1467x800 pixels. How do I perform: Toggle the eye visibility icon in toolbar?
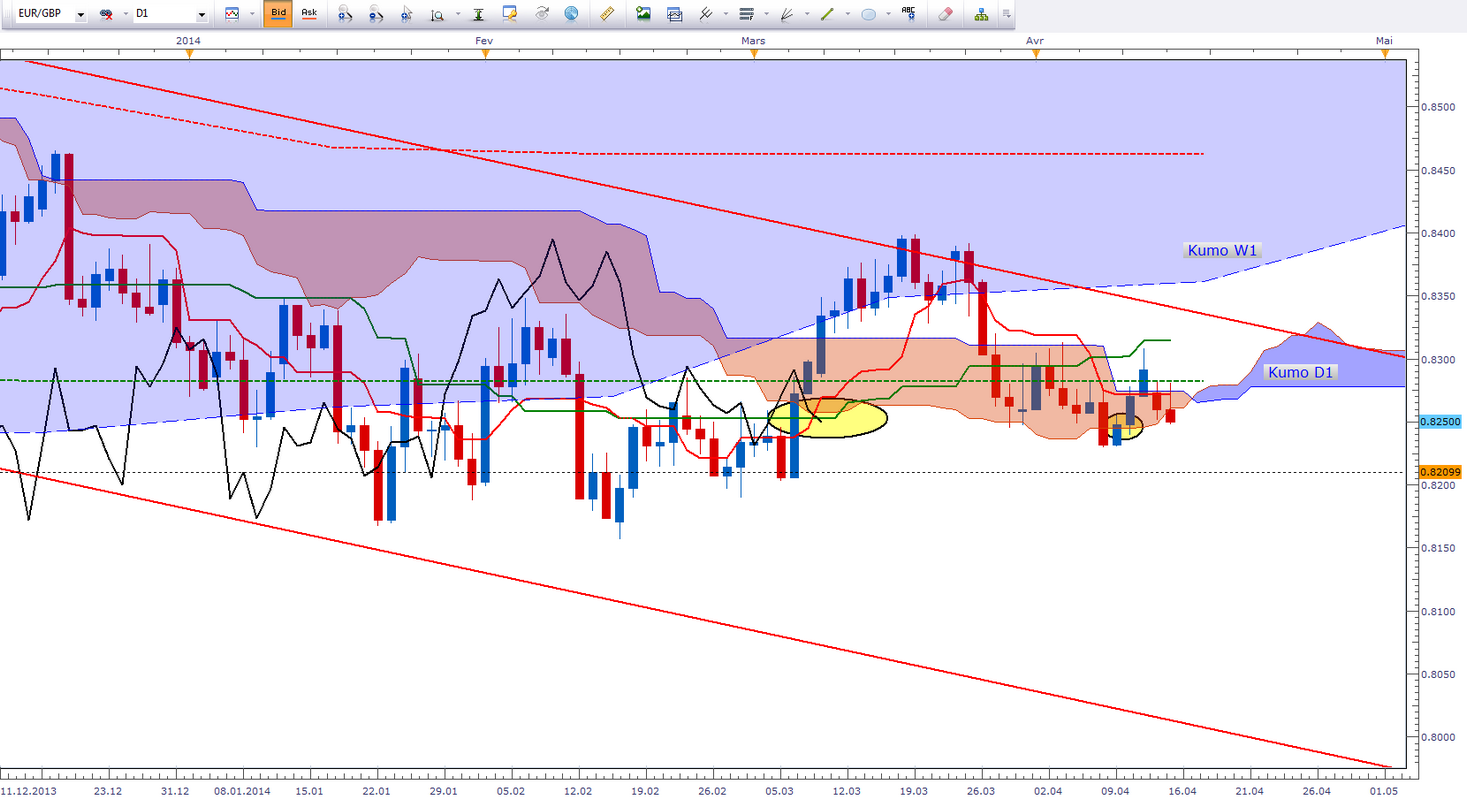click(542, 14)
